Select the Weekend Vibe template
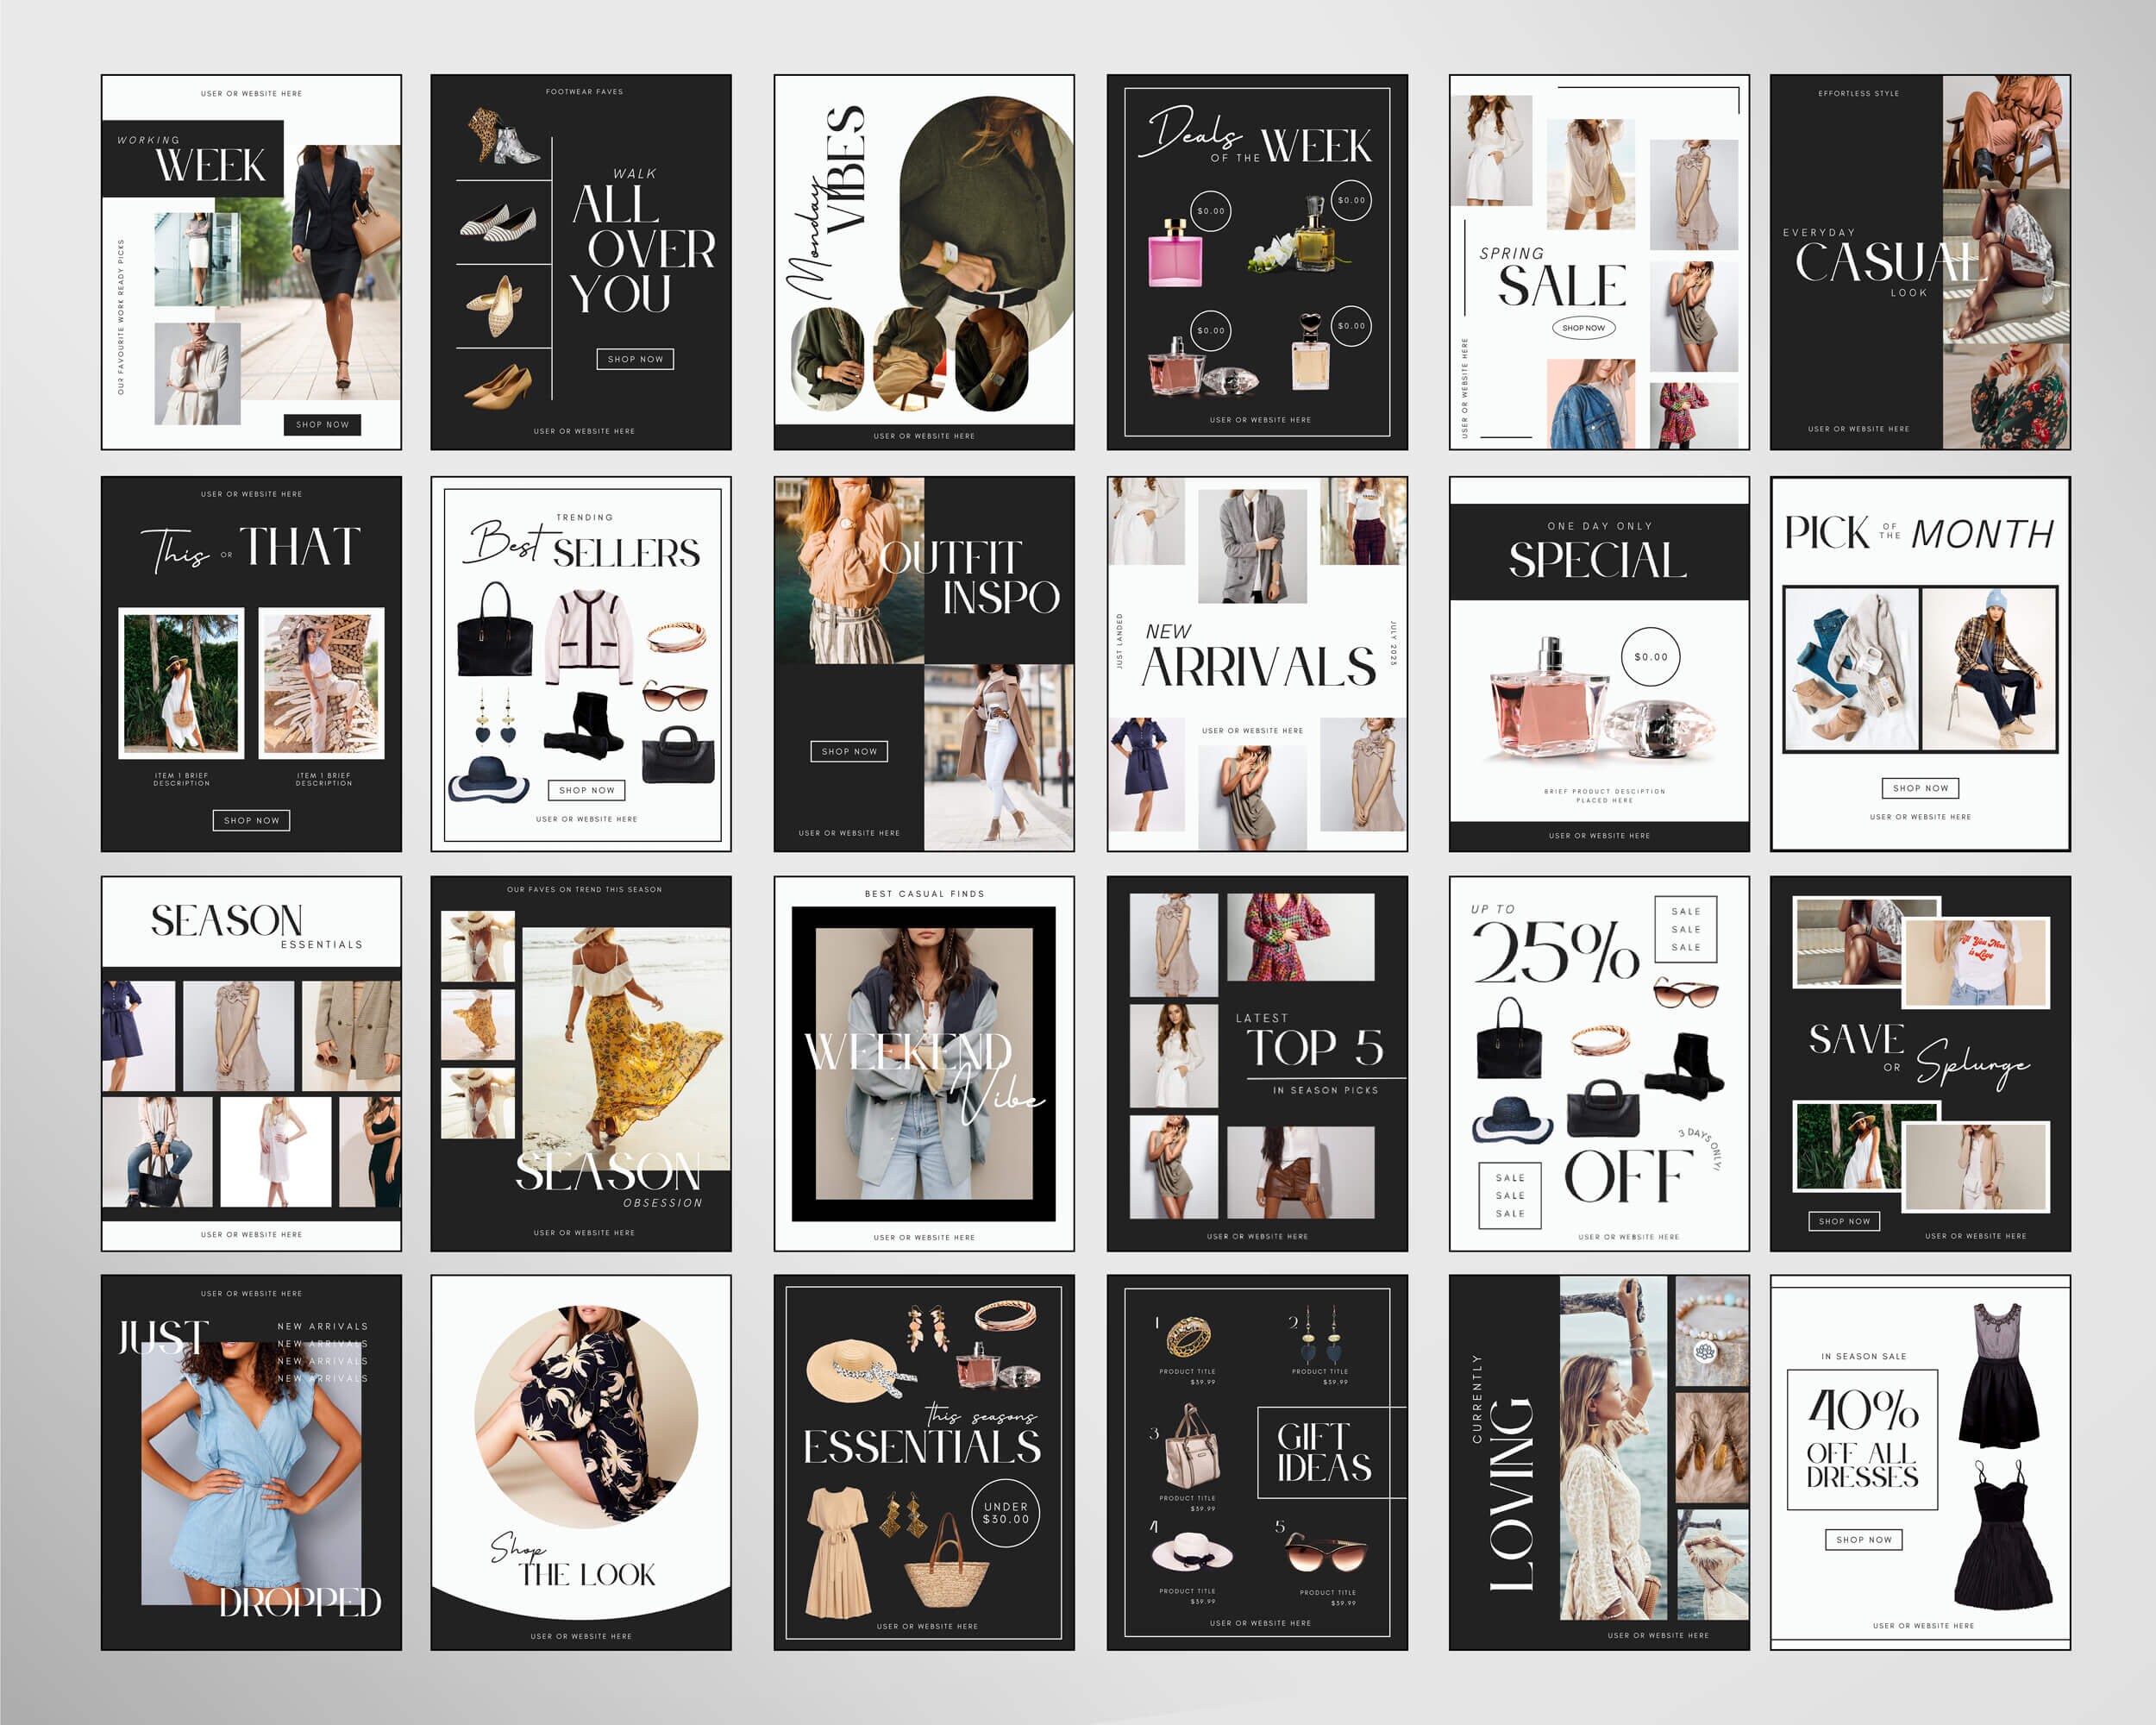The image size is (2156, 1725). pos(924,1064)
